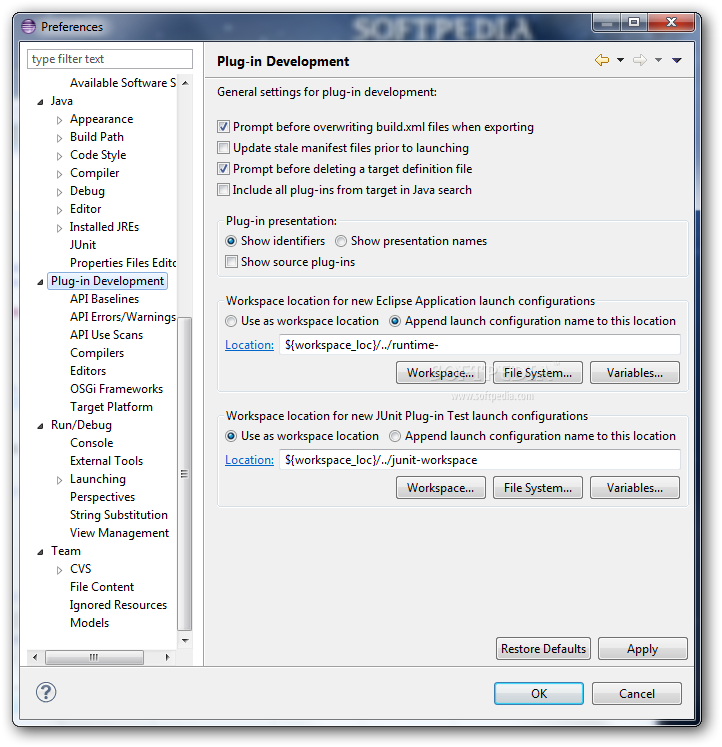Click the tree horizontal scroll left arrow
The height and width of the screenshot is (747, 722).
(x=35, y=657)
